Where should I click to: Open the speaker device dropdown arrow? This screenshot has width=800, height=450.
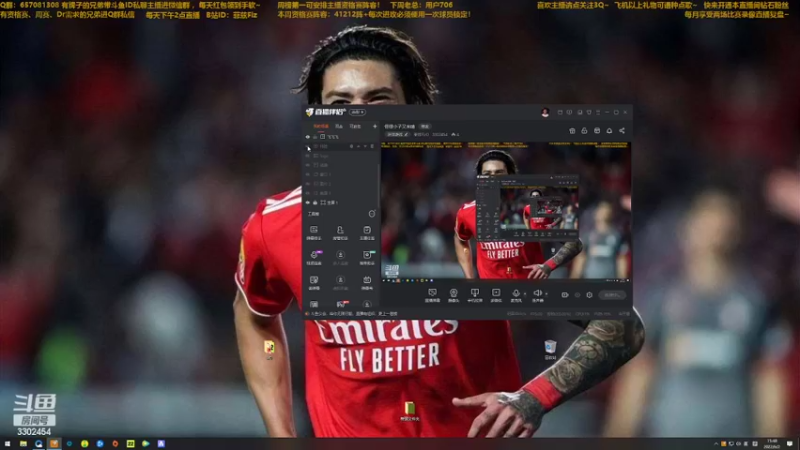[x=546, y=294]
